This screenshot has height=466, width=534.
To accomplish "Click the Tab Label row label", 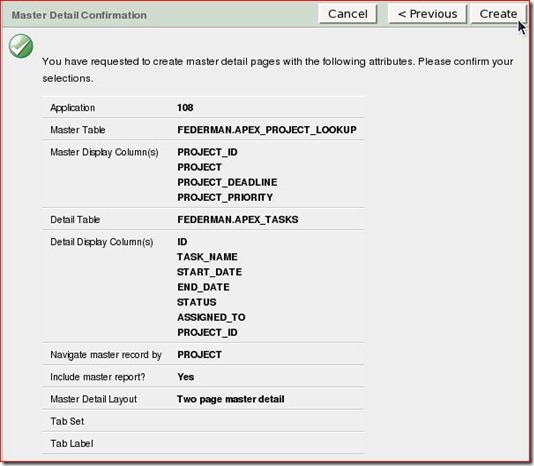I will (72, 444).
